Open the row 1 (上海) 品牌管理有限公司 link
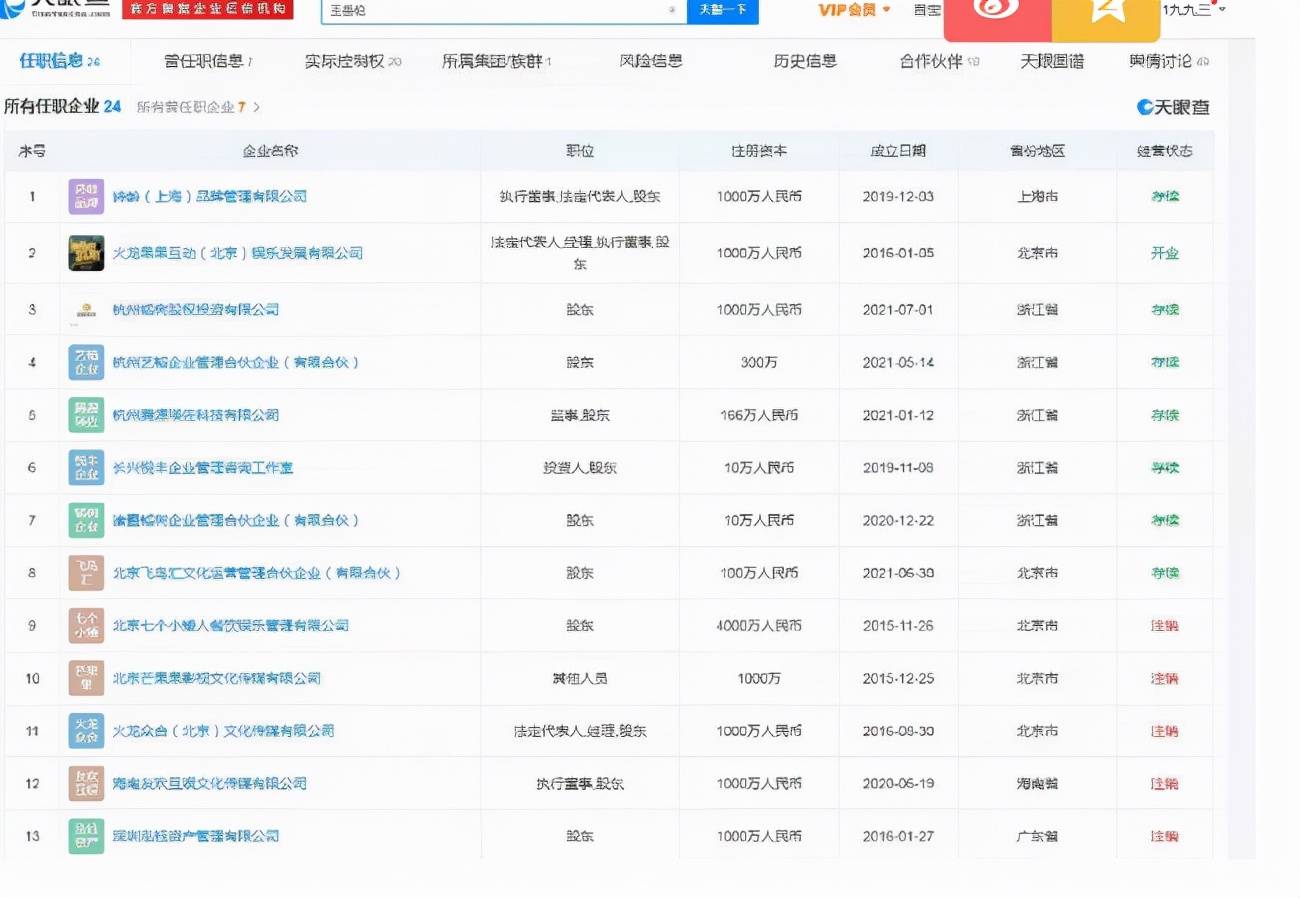1300x898 pixels. coord(209,196)
